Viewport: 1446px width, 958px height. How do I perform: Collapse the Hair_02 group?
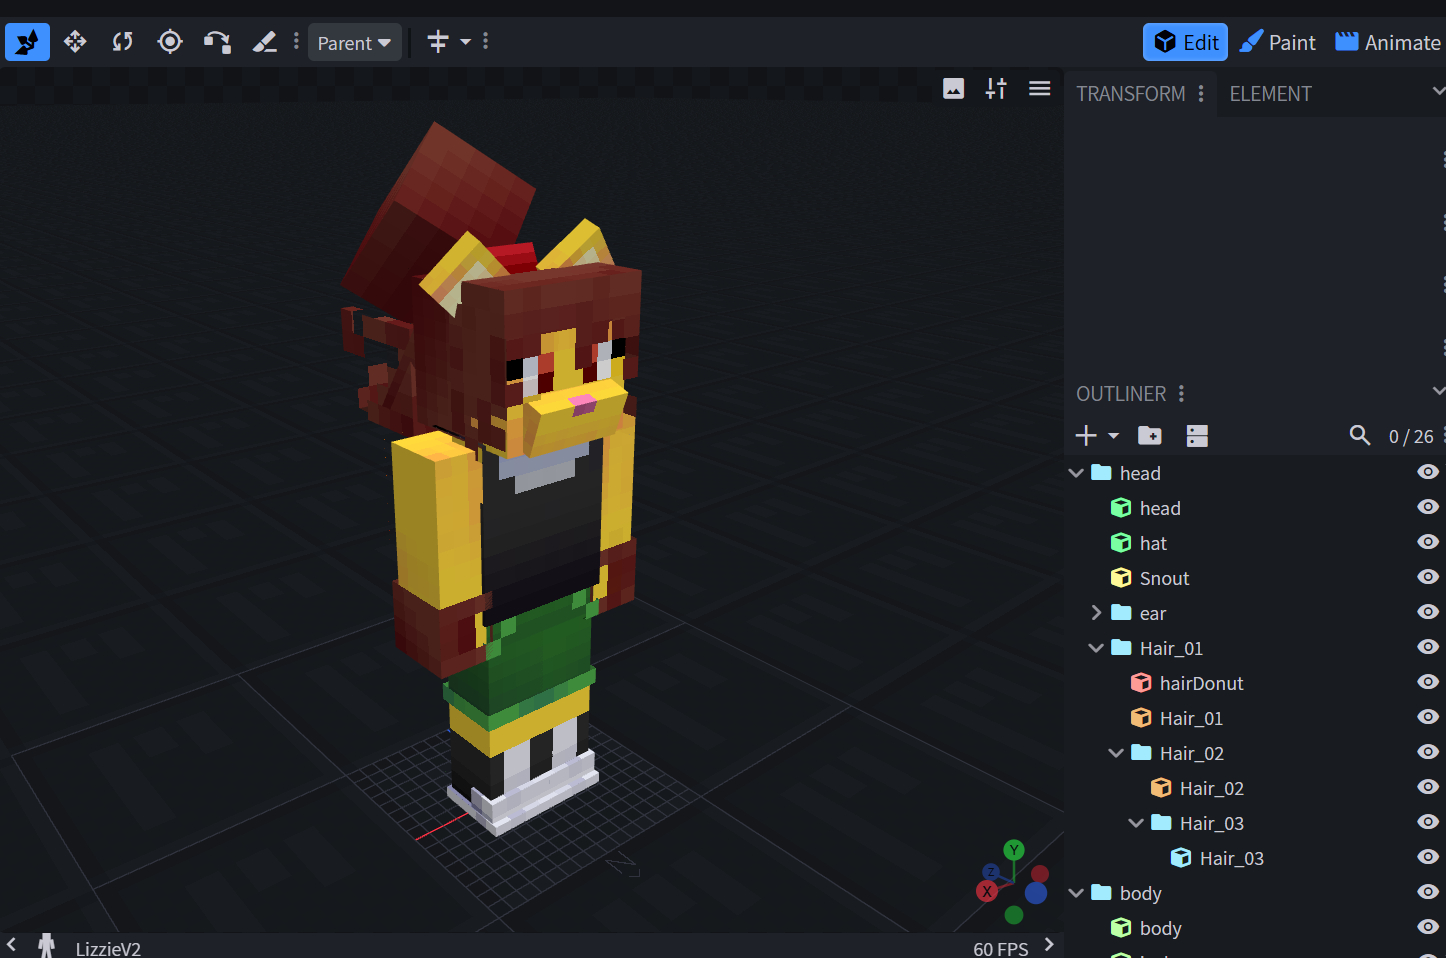[1116, 753]
